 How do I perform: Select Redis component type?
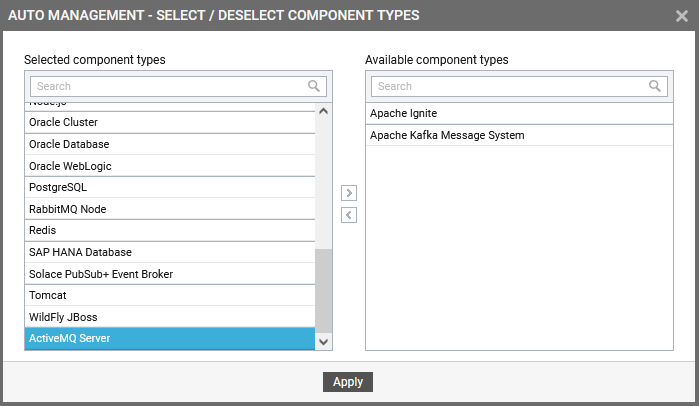point(170,230)
